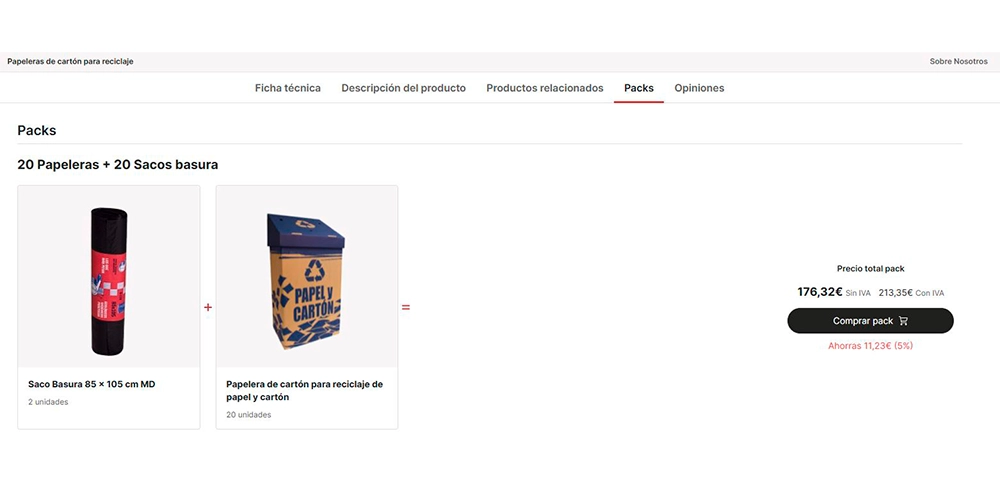Open Papelera de cartón para reciclaje product title
Image resolution: width=1000 pixels, height=500 pixels.
(x=305, y=391)
